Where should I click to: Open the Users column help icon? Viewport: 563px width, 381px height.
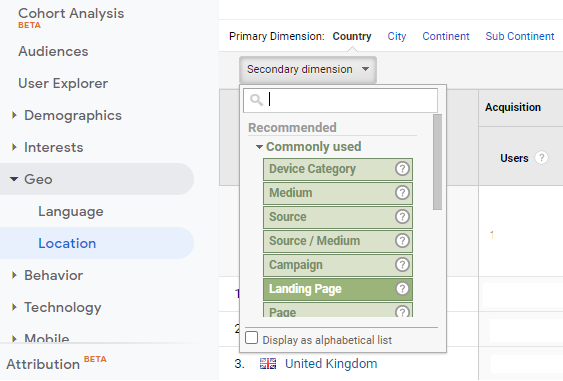point(541,158)
